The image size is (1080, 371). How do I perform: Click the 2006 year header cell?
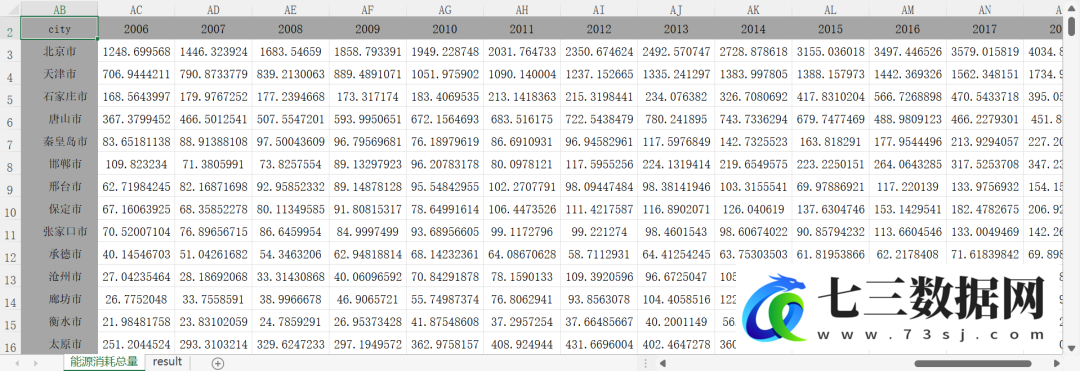point(136,29)
